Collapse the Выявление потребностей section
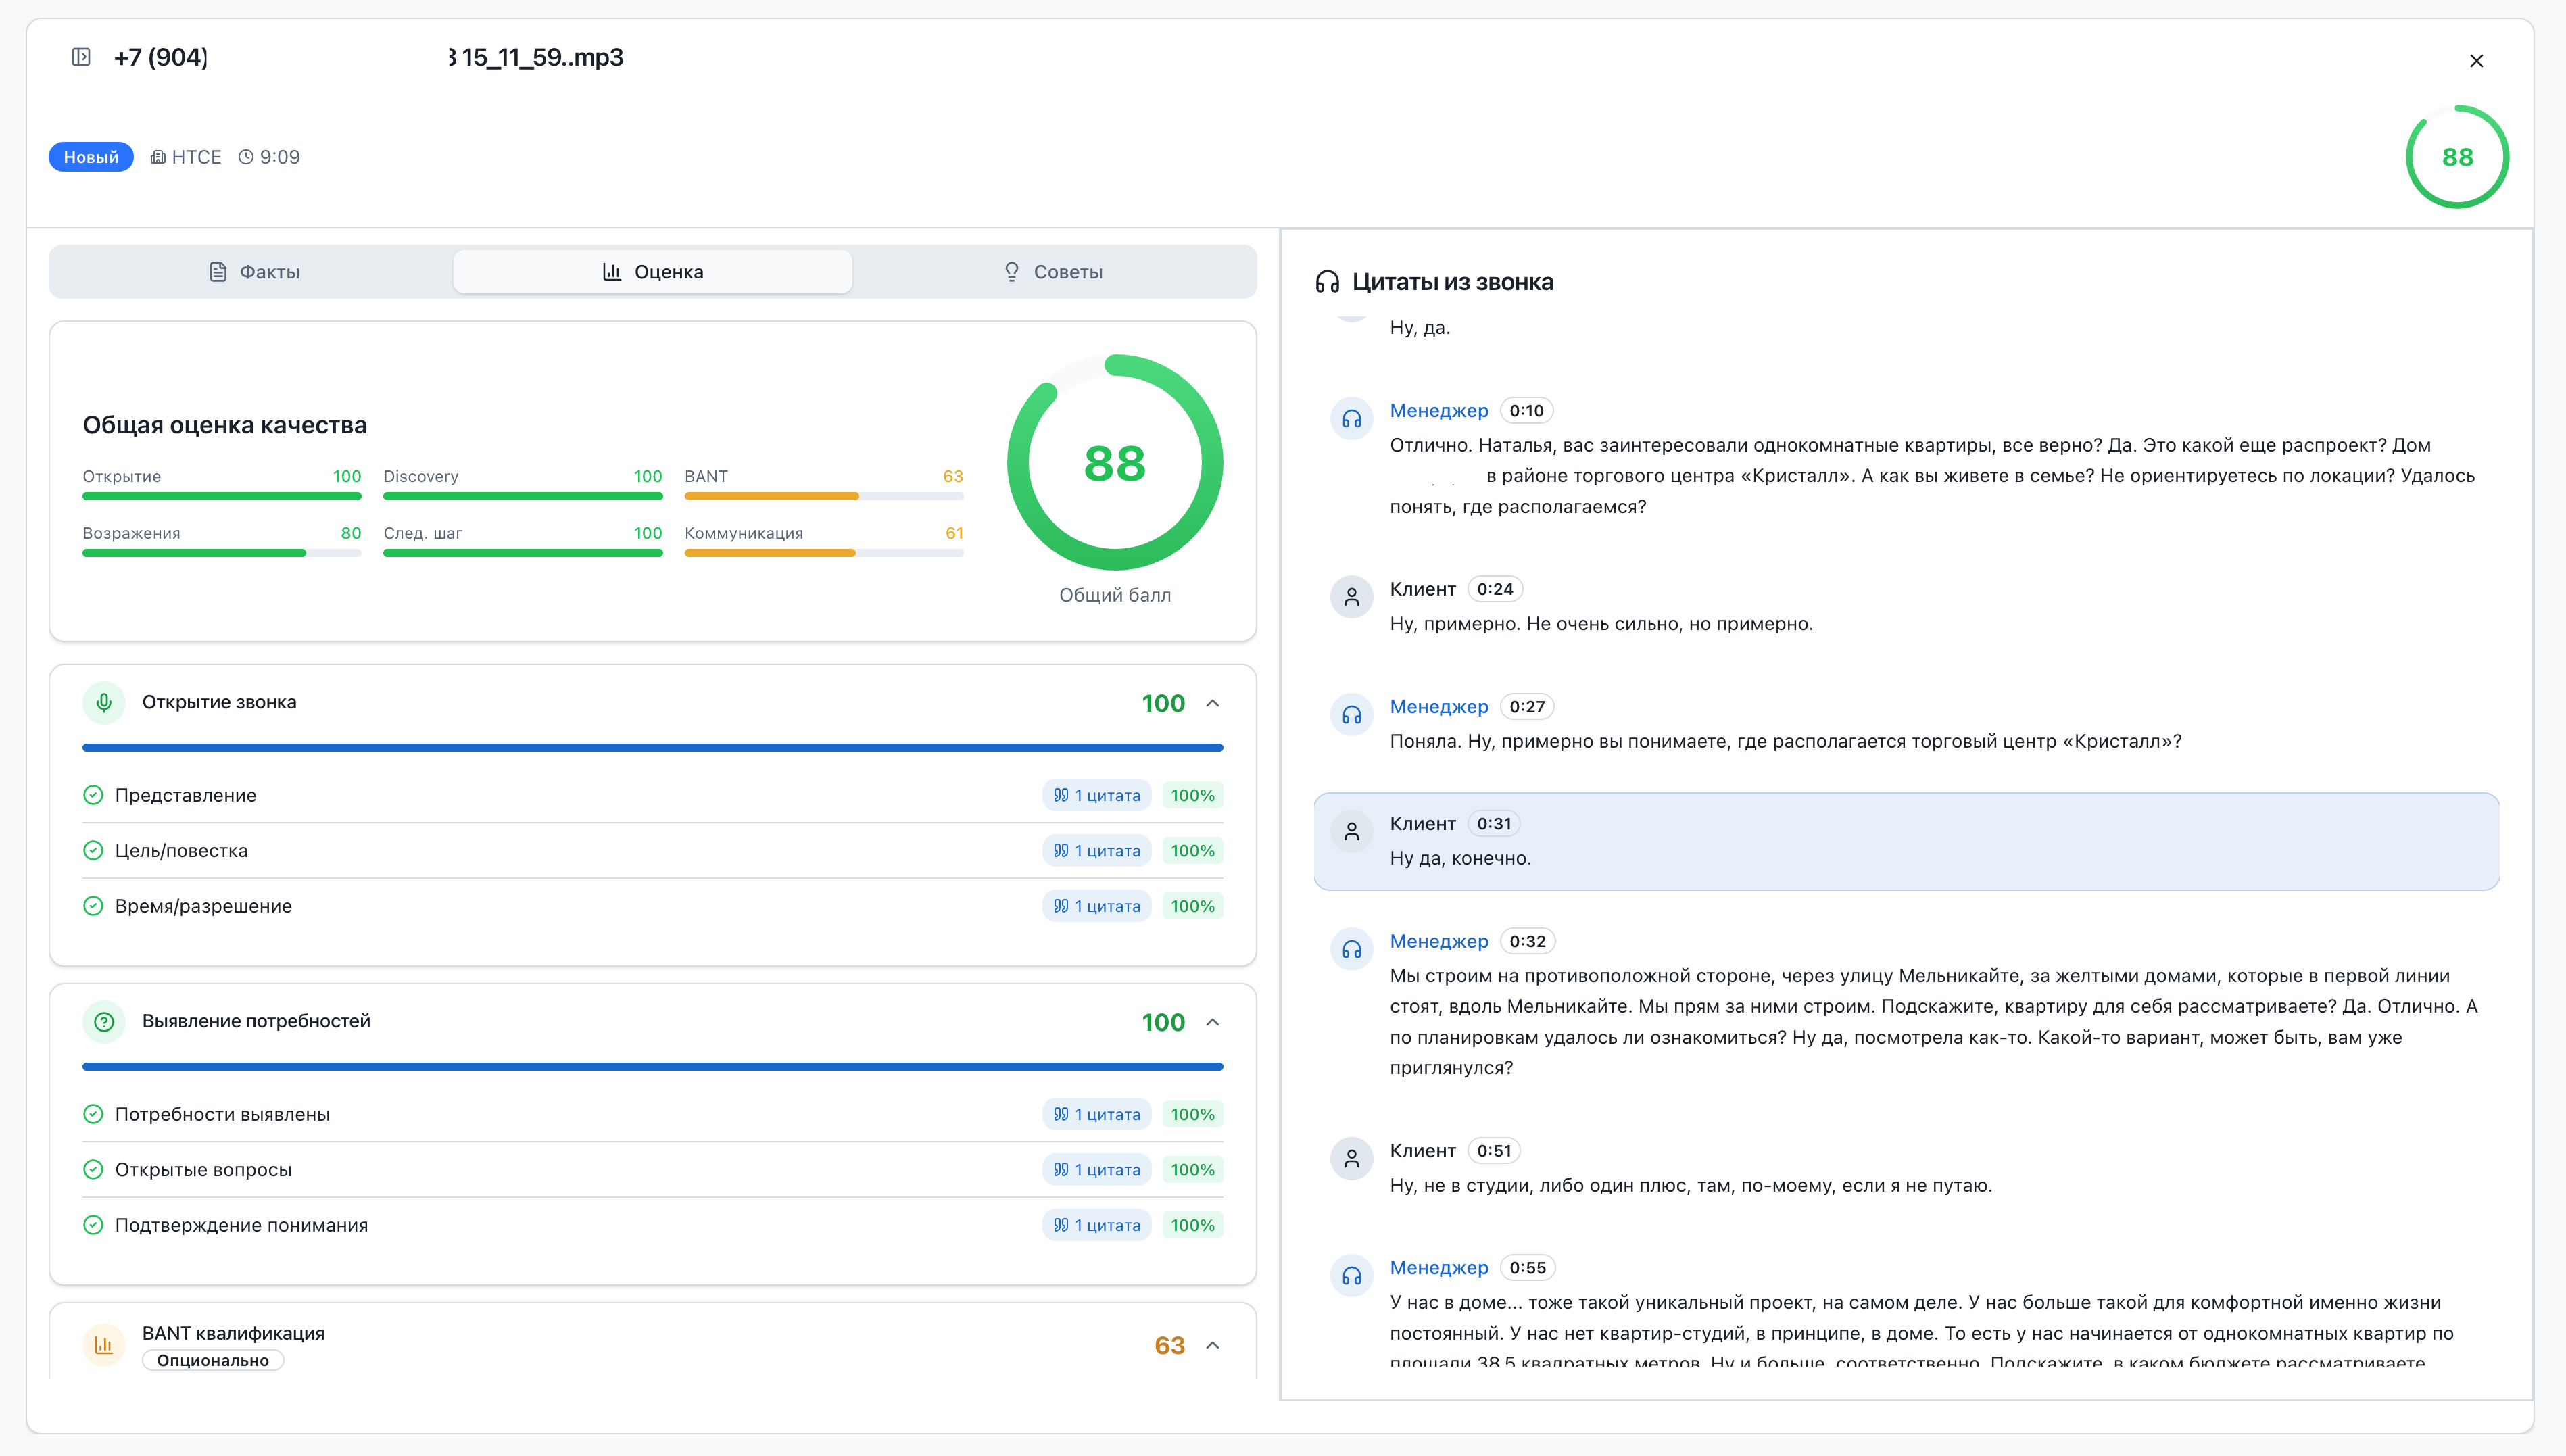This screenshot has width=2566, height=1456. point(1213,1022)
